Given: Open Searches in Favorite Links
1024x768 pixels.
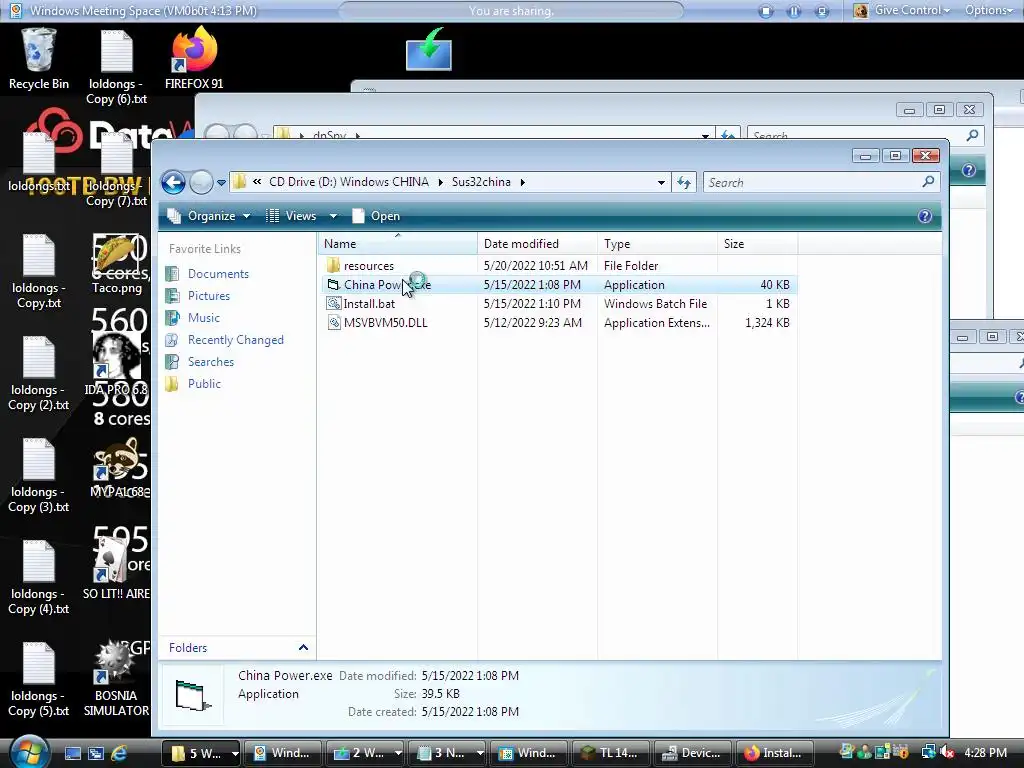Looking at the screenshot, I should (210, 362).
